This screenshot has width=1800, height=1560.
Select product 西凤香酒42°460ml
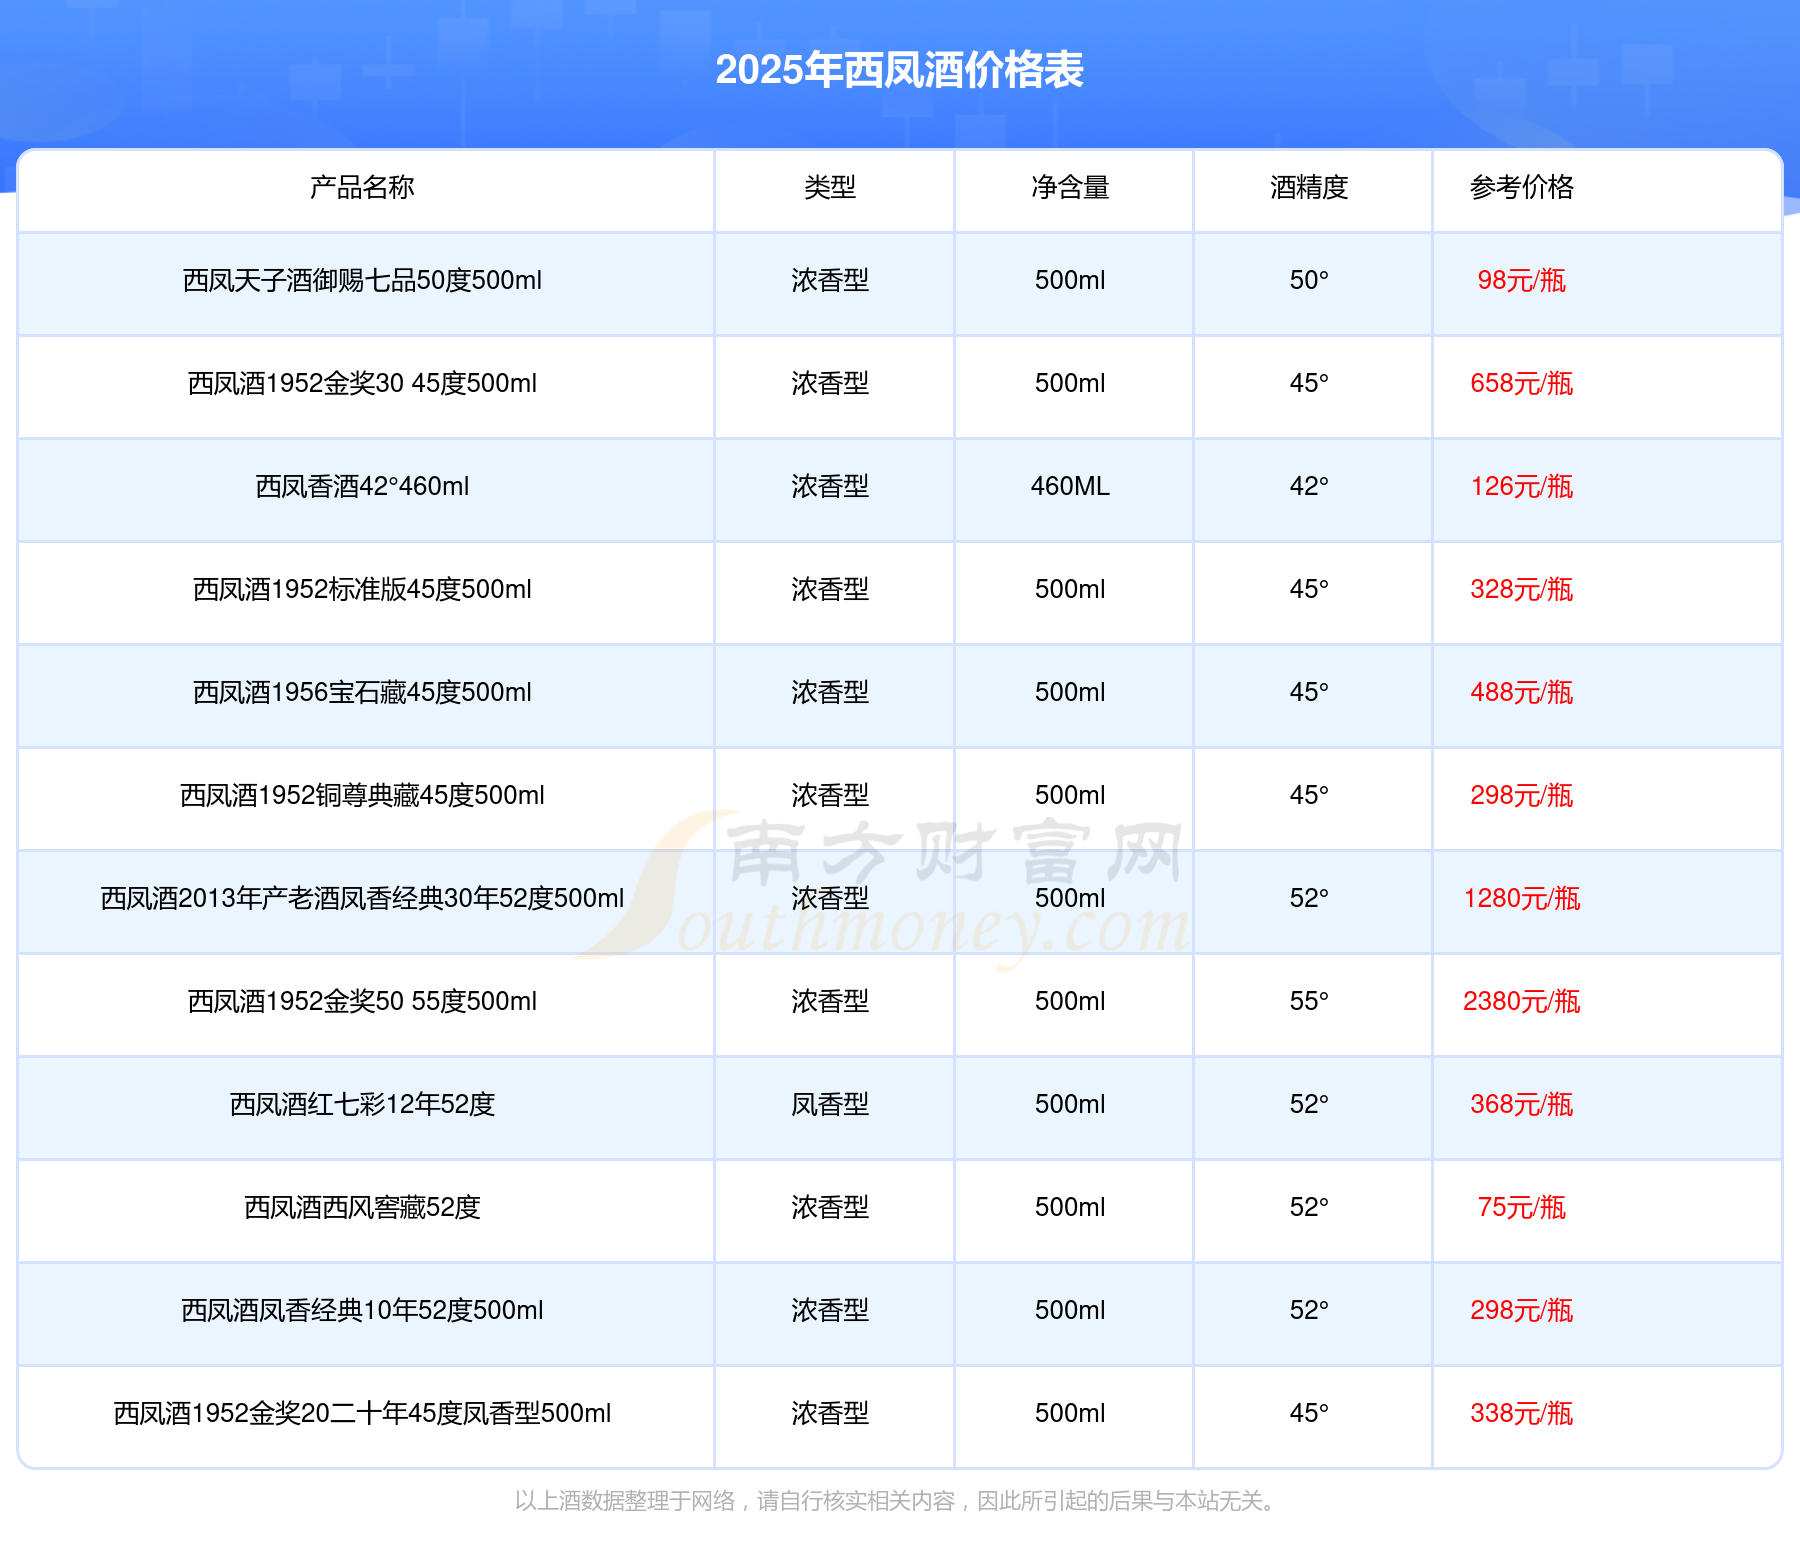click(362, 487)
